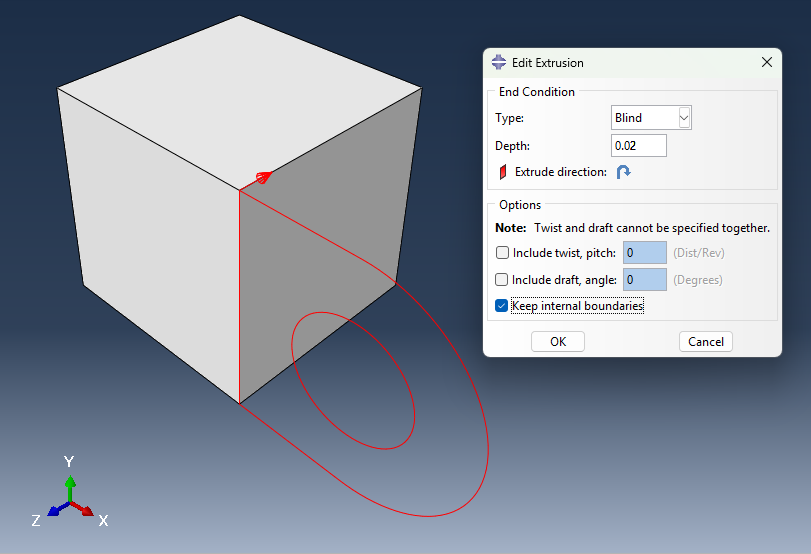
Task: Close the Edit Extrusion dialog
Action: pyautogui.click(x=767, y=62)
